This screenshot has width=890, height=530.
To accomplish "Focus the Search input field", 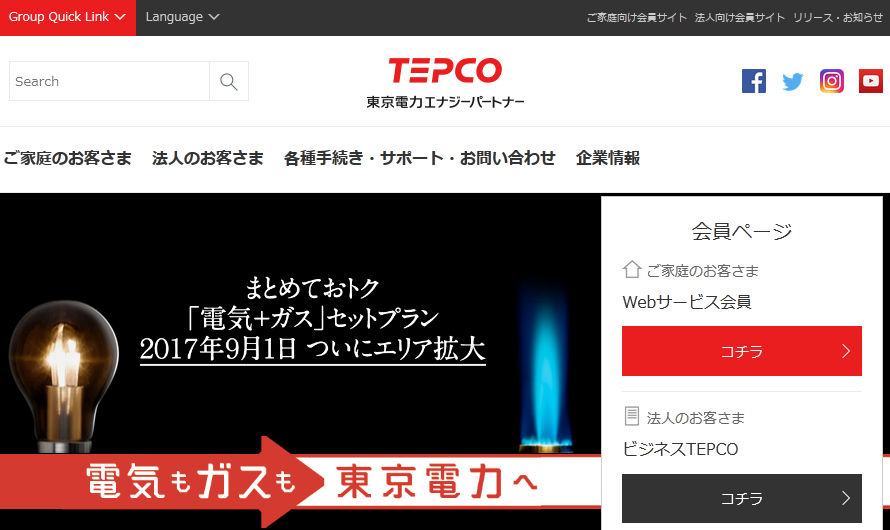I will tap(110, 81).
